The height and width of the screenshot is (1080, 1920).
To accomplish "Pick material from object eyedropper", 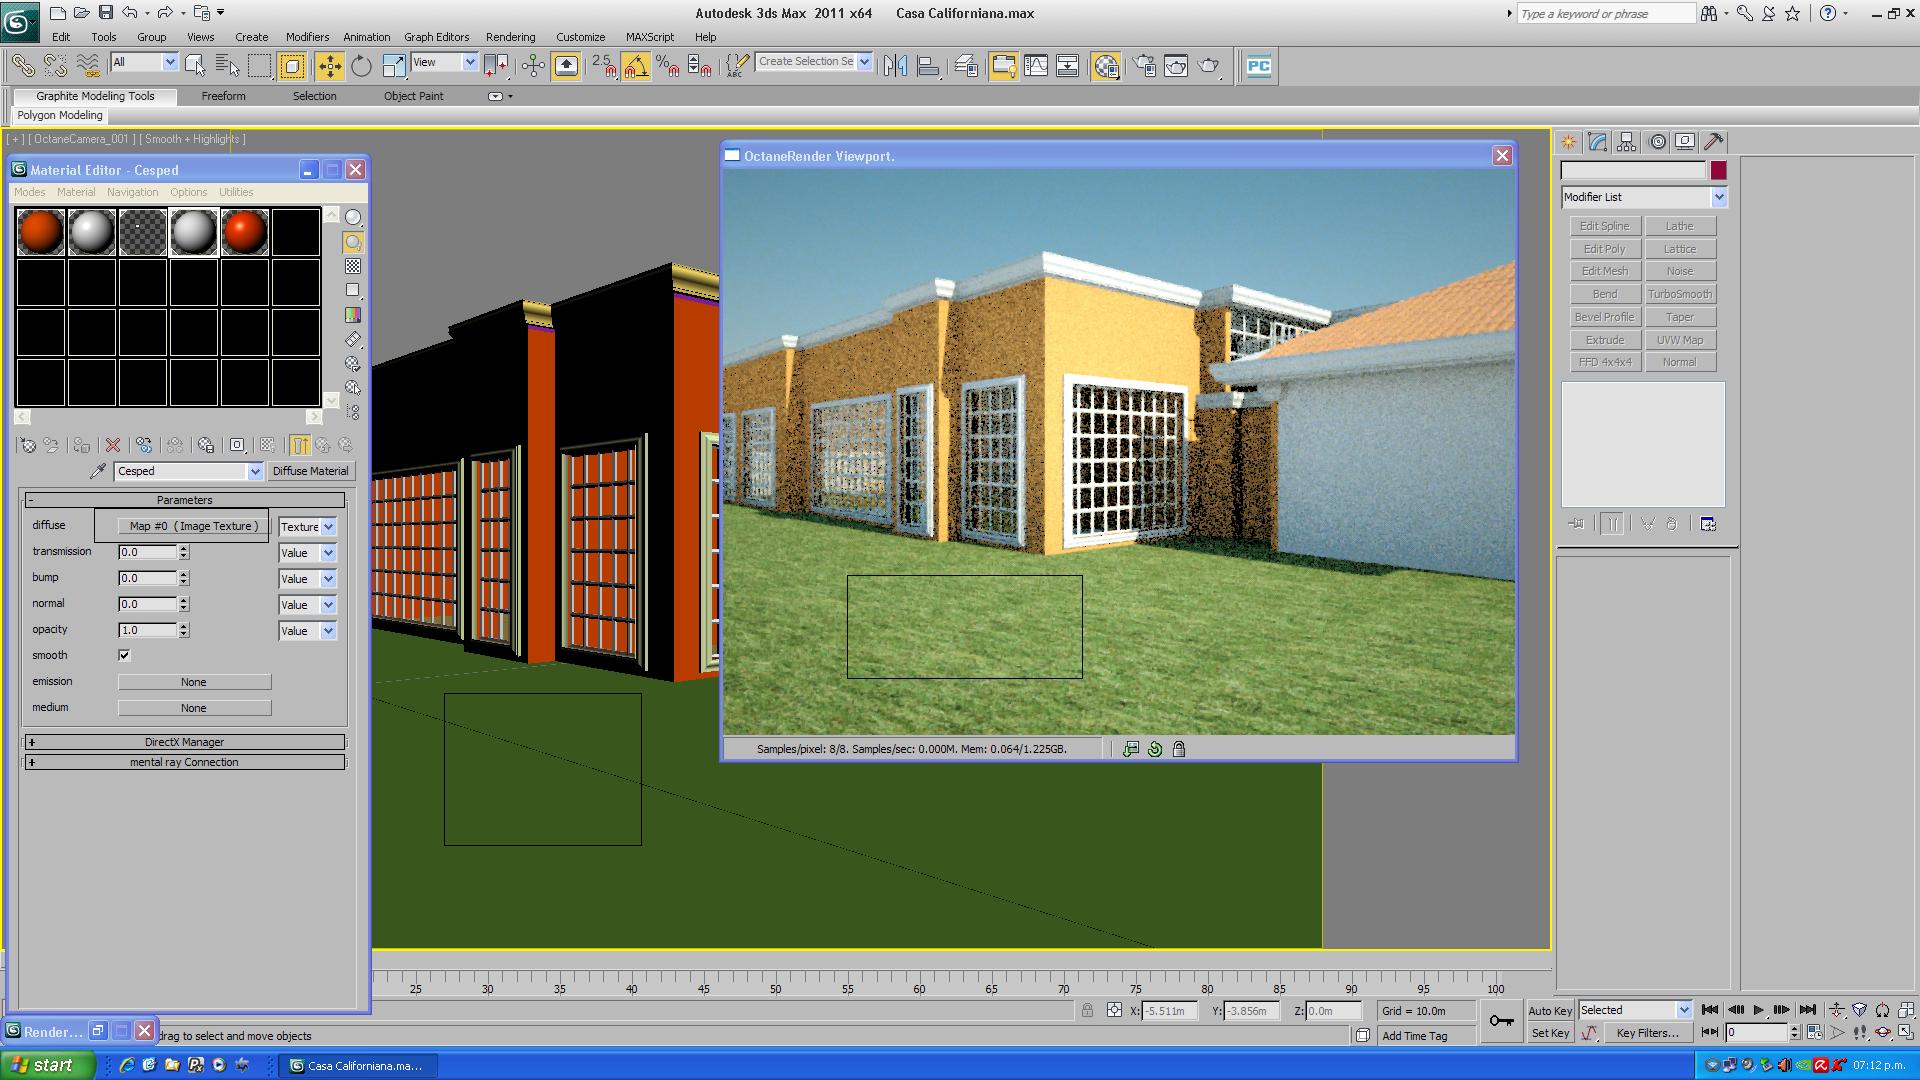I will point(98,471).
